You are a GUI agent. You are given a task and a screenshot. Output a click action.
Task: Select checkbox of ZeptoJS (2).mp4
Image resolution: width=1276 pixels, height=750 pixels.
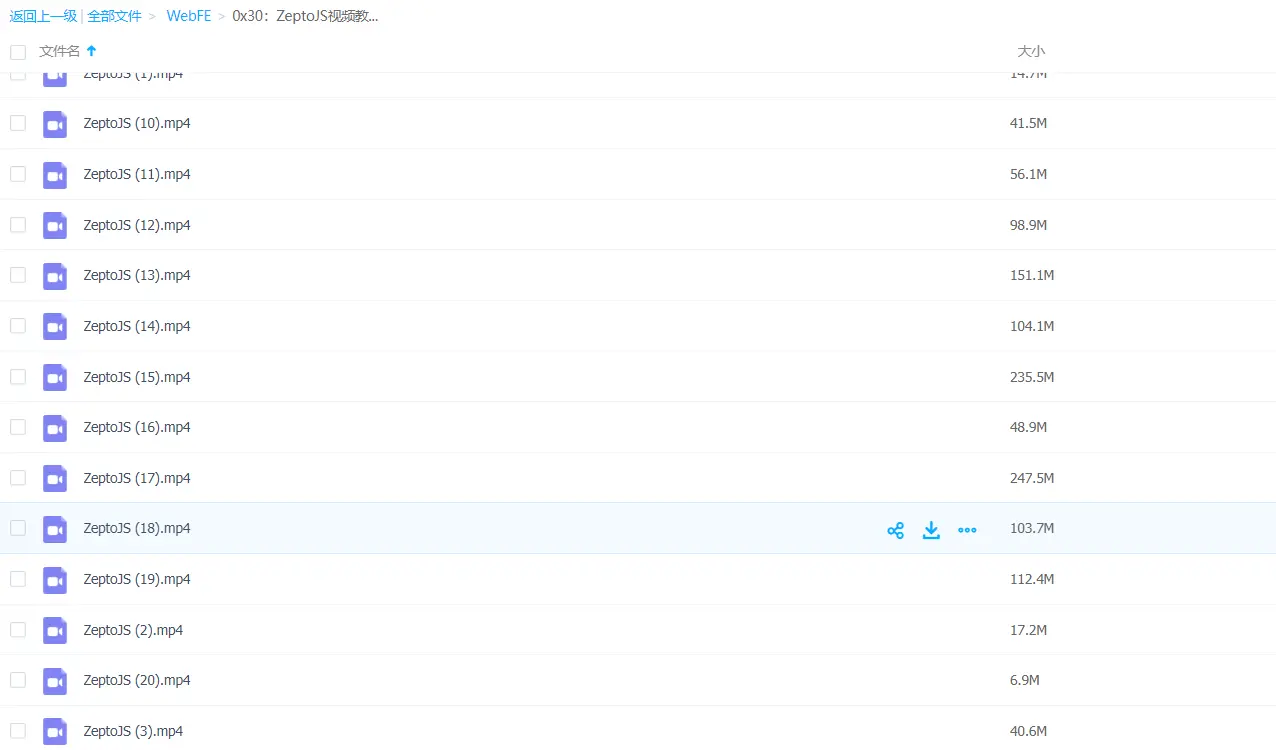[x=18, y=630]
